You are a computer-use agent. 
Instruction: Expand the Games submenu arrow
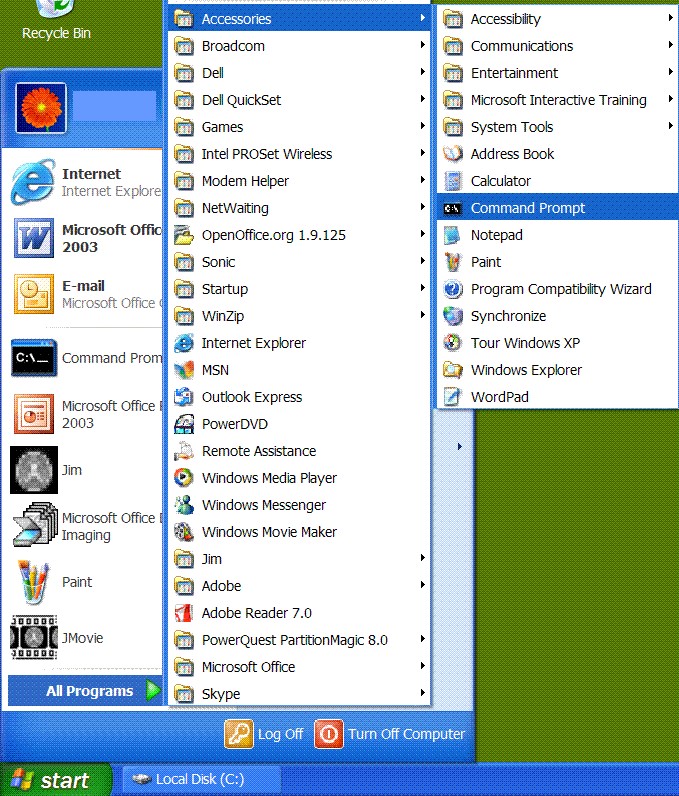422,125
